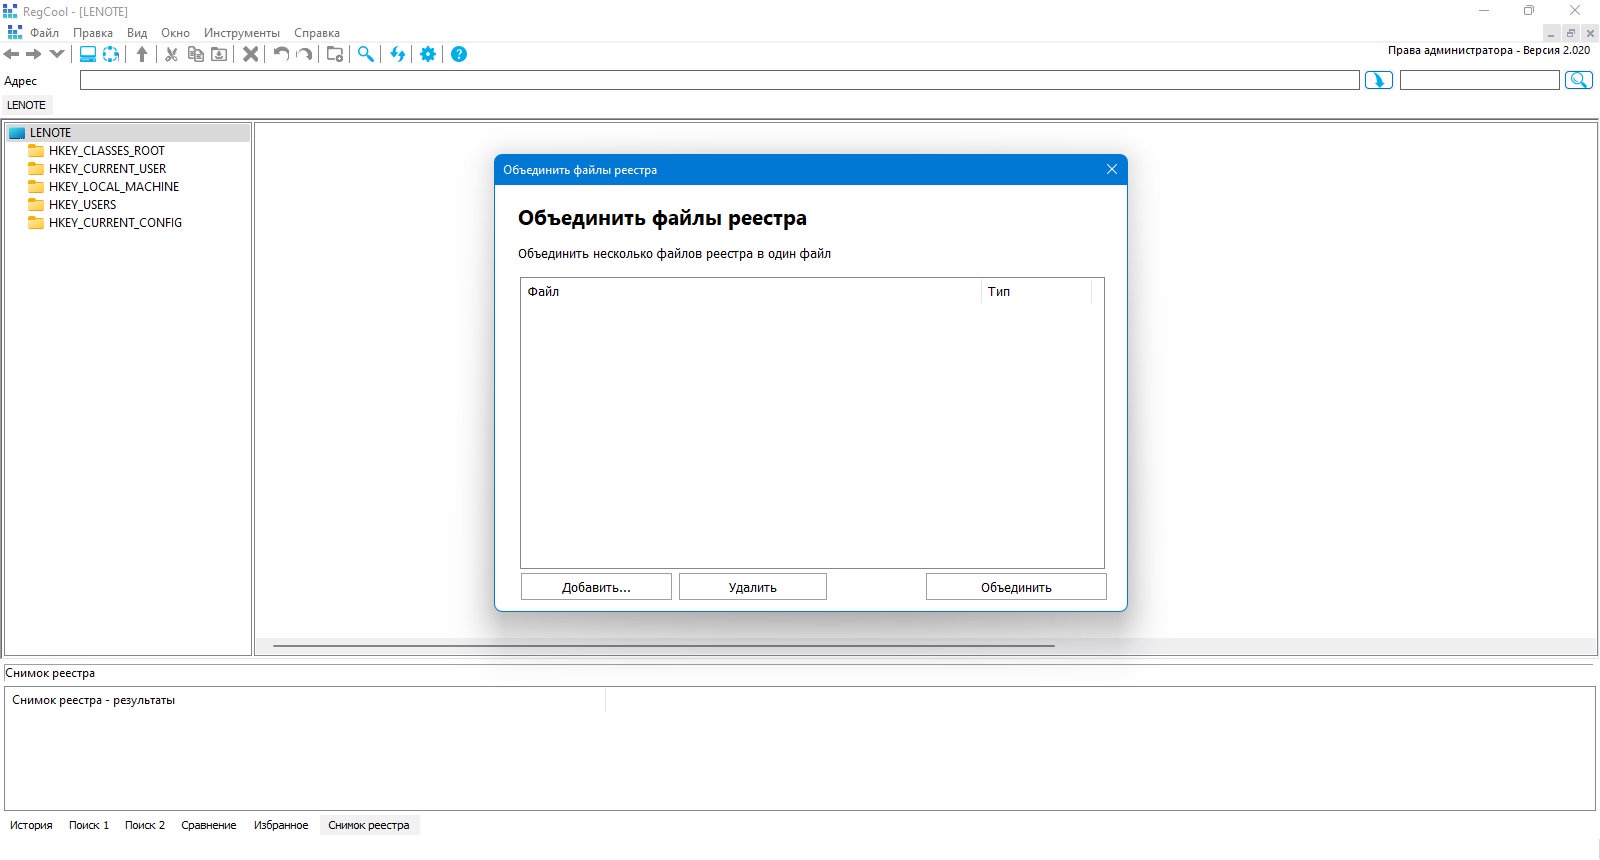
Task: Click inside the Адрес input field
Action: [719, 81]
